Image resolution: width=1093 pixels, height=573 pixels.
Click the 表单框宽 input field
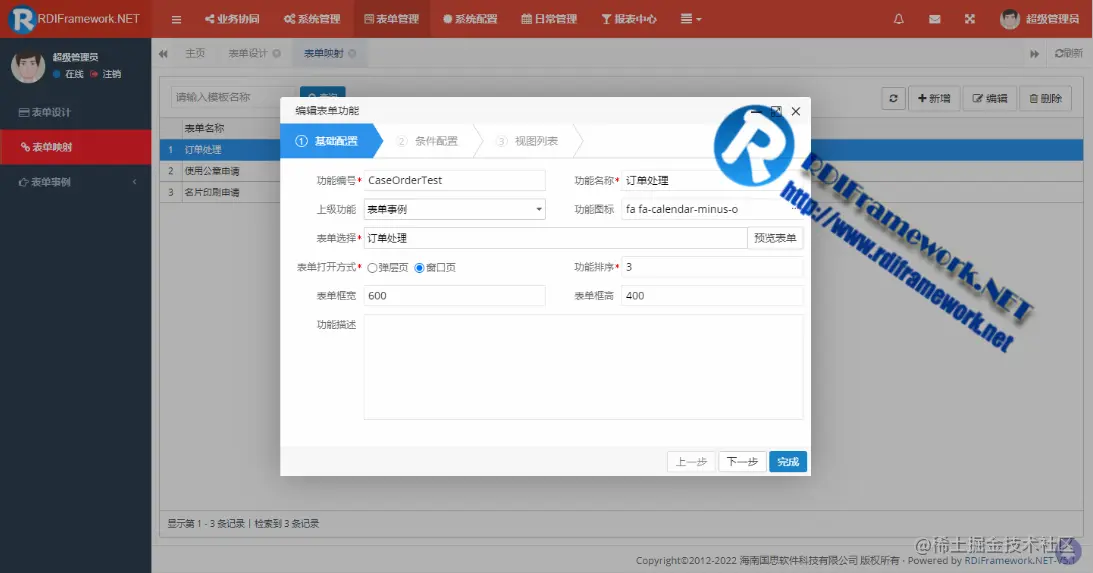click(454, 296)
